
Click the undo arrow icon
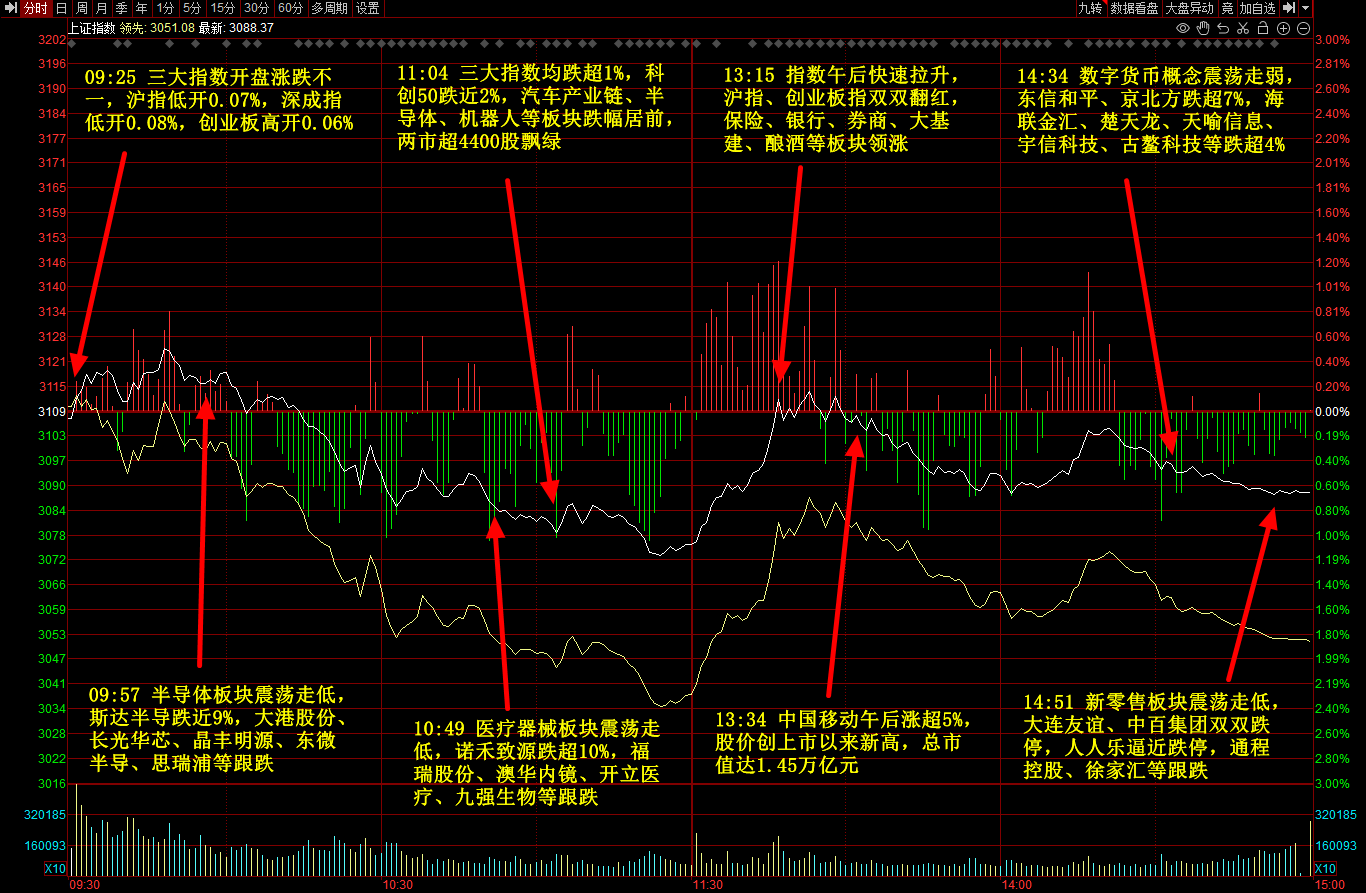pyautogui.click(x=1223, y=28)
